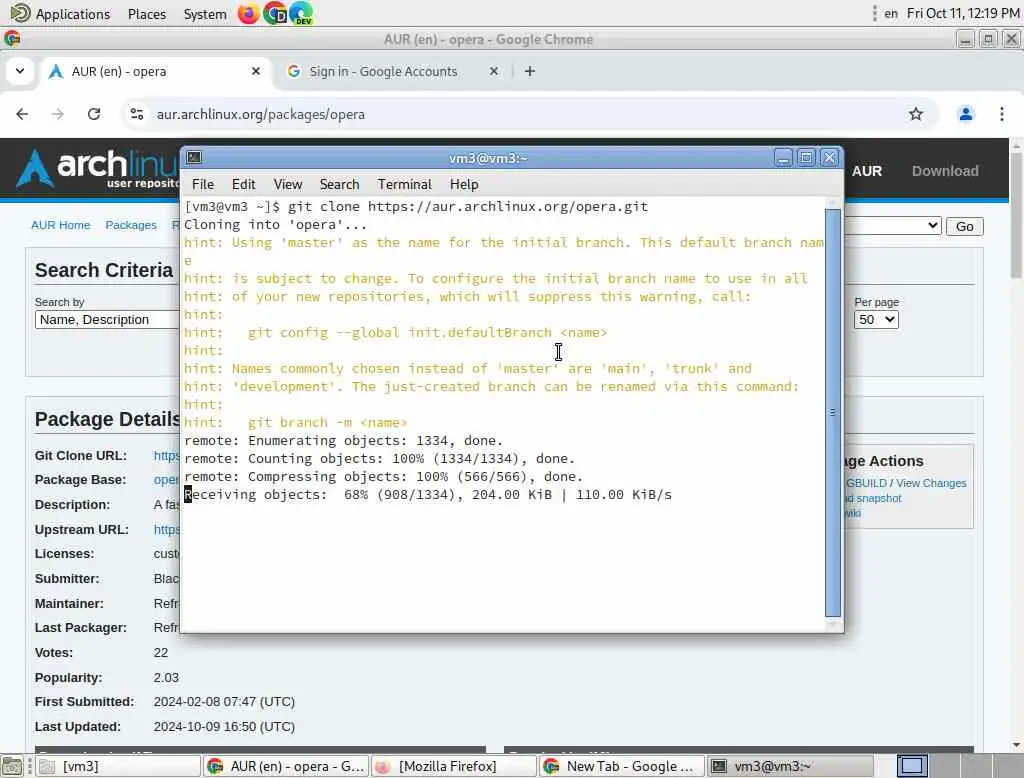This screenshot has height=778, width=1024.
Task: Switch to [Mozilla Firefox] taskbar entry
Action: [455, 766]
